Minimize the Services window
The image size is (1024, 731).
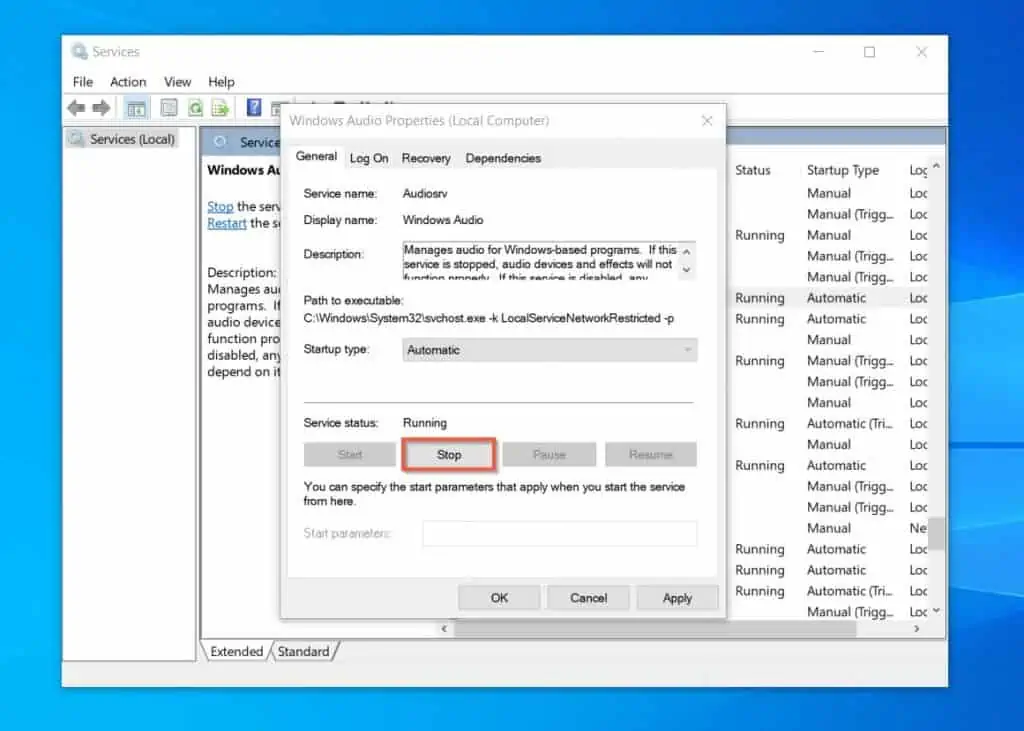point(818,52)
